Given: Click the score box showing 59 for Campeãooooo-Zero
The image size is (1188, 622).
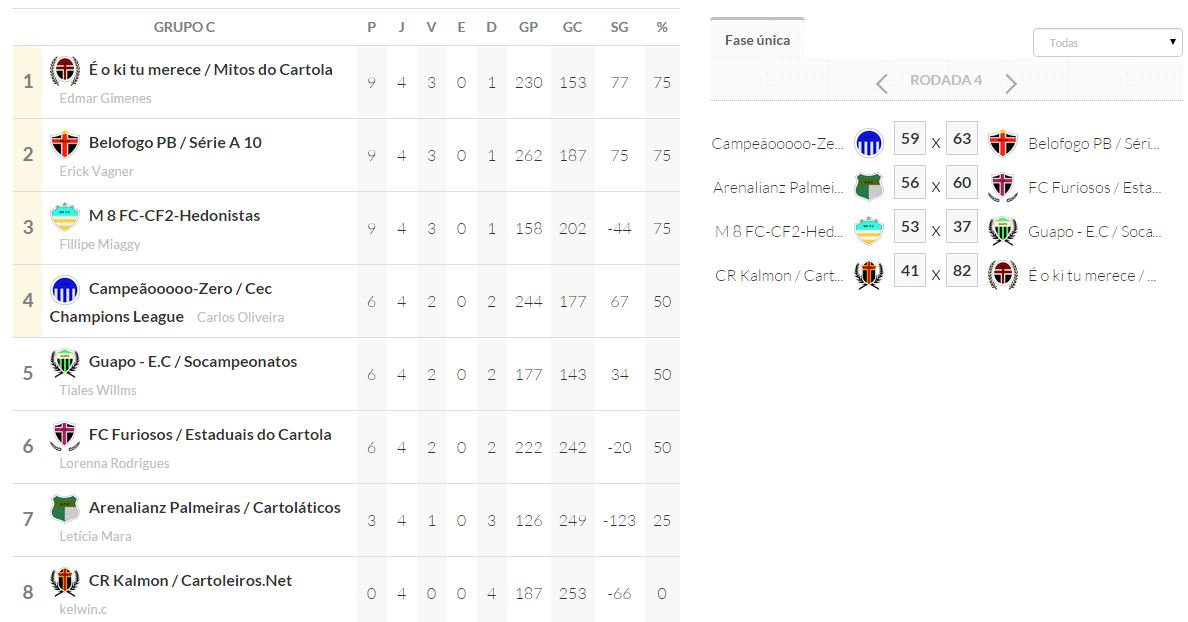Looking at the screenshot, I should click(x=910, y=140).
